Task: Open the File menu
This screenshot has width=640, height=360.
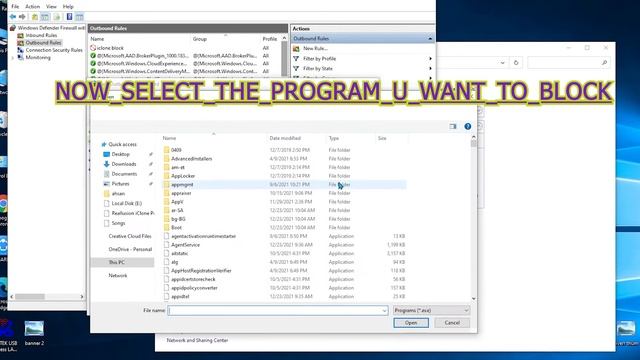Action: coord(15,7)
